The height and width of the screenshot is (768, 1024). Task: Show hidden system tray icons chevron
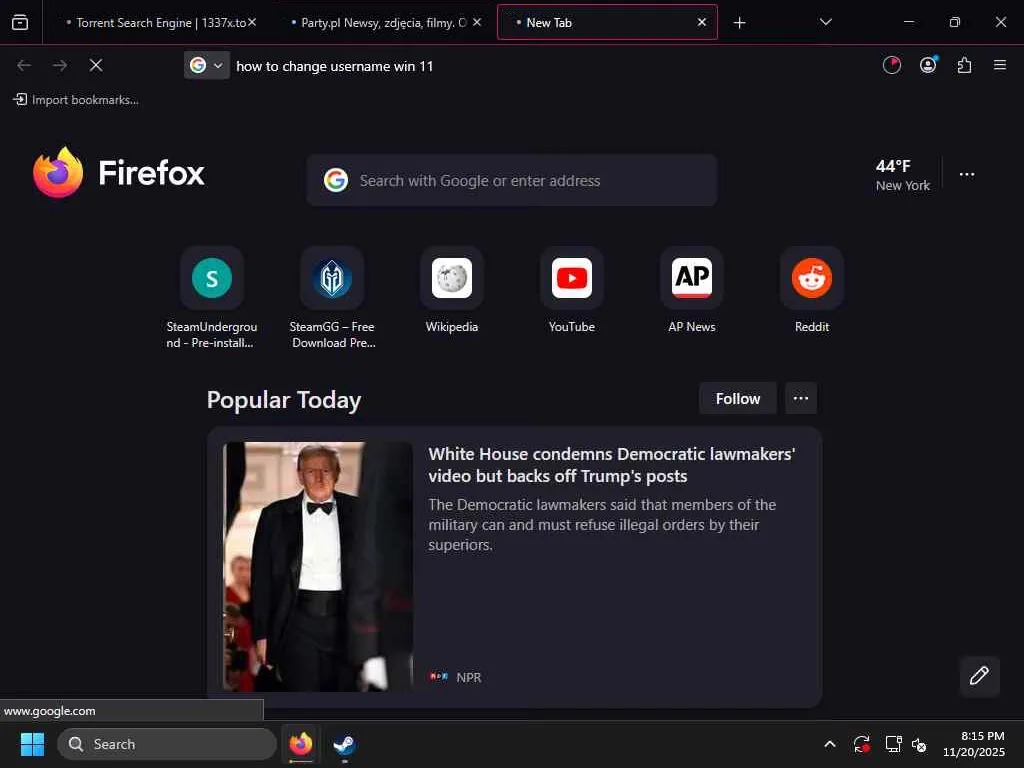(829, 744)
